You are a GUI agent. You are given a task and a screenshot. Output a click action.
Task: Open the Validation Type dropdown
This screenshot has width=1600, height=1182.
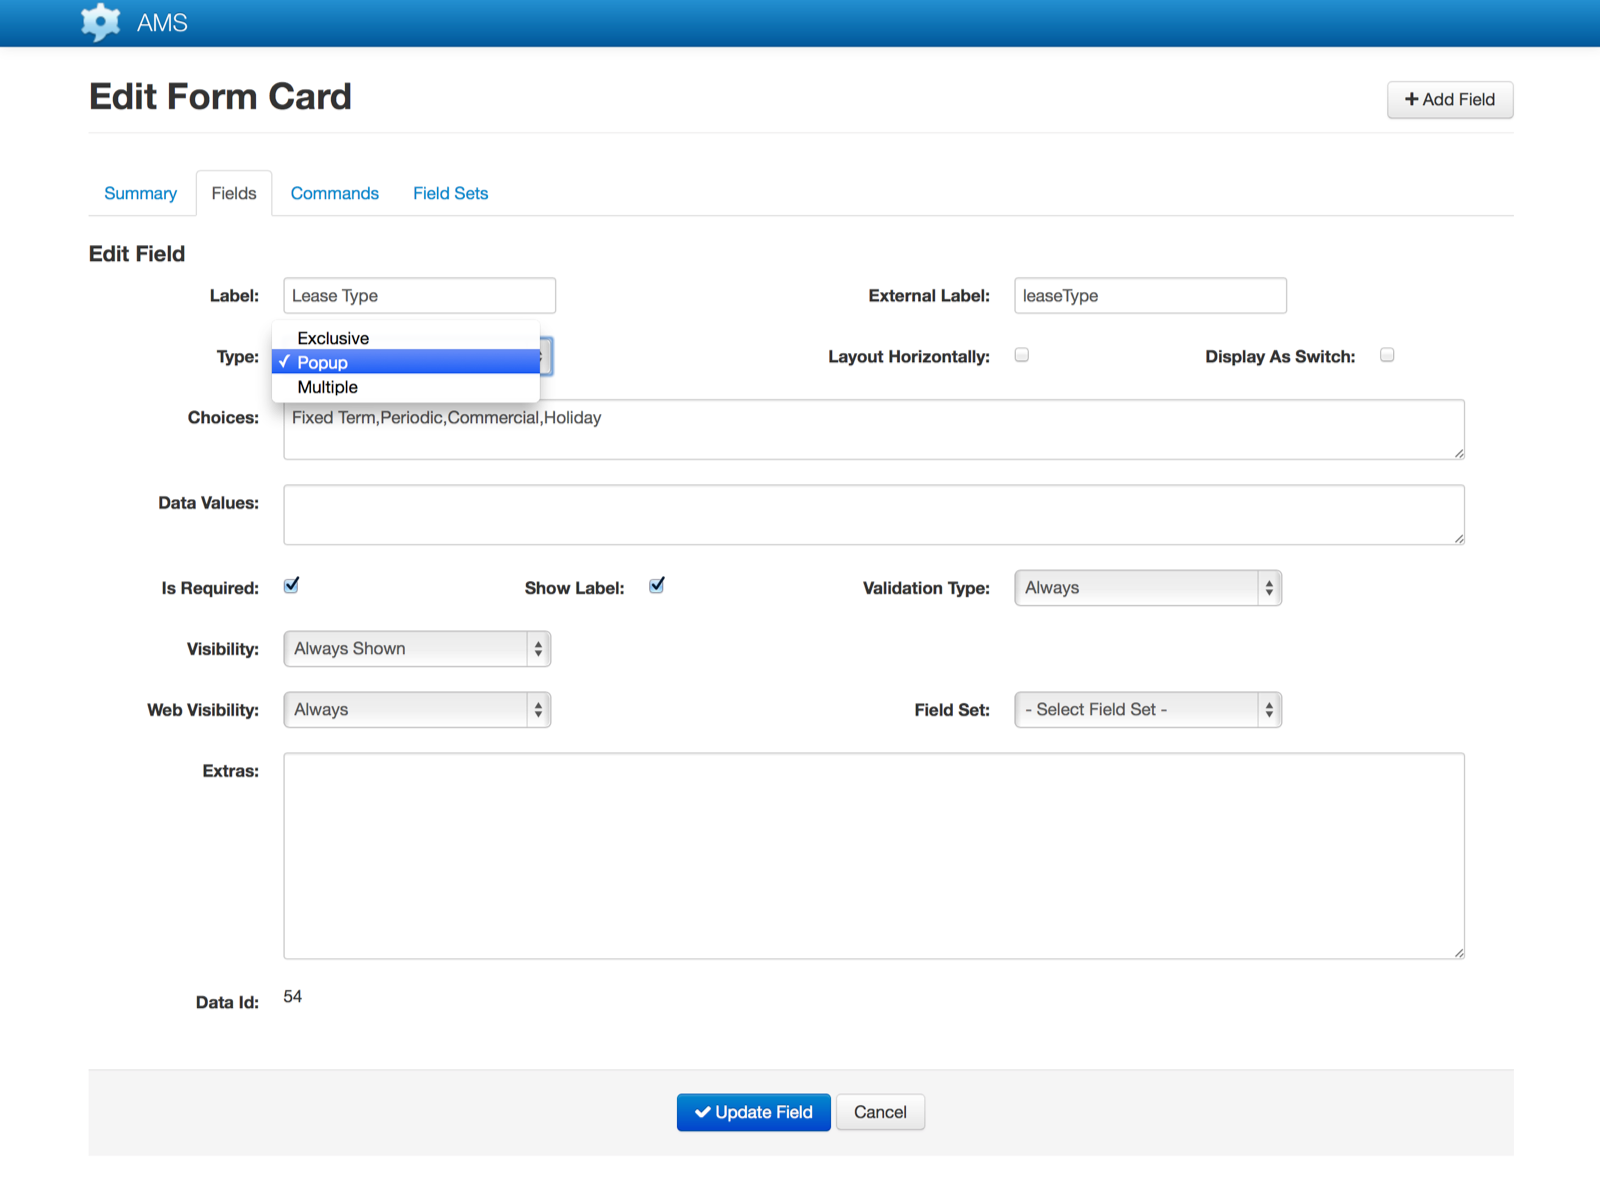pyautogui.click(x=1147, y=588)
